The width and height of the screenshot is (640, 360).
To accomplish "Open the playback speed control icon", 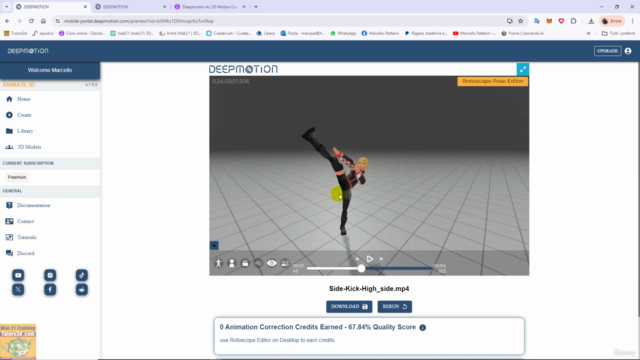I will (285, 263).
